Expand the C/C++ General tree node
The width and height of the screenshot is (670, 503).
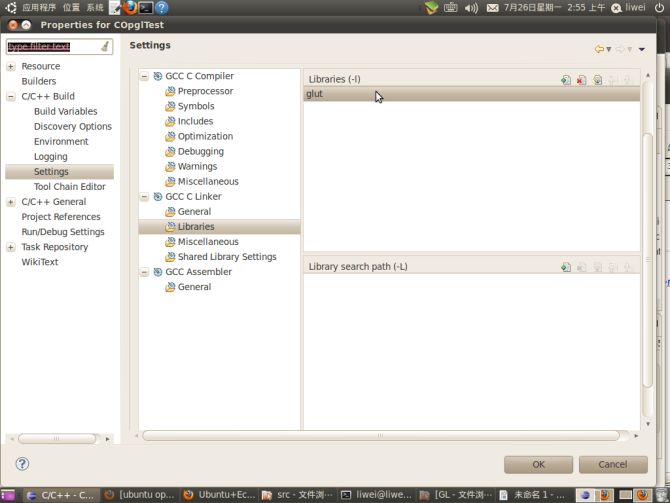coord(11,202)
